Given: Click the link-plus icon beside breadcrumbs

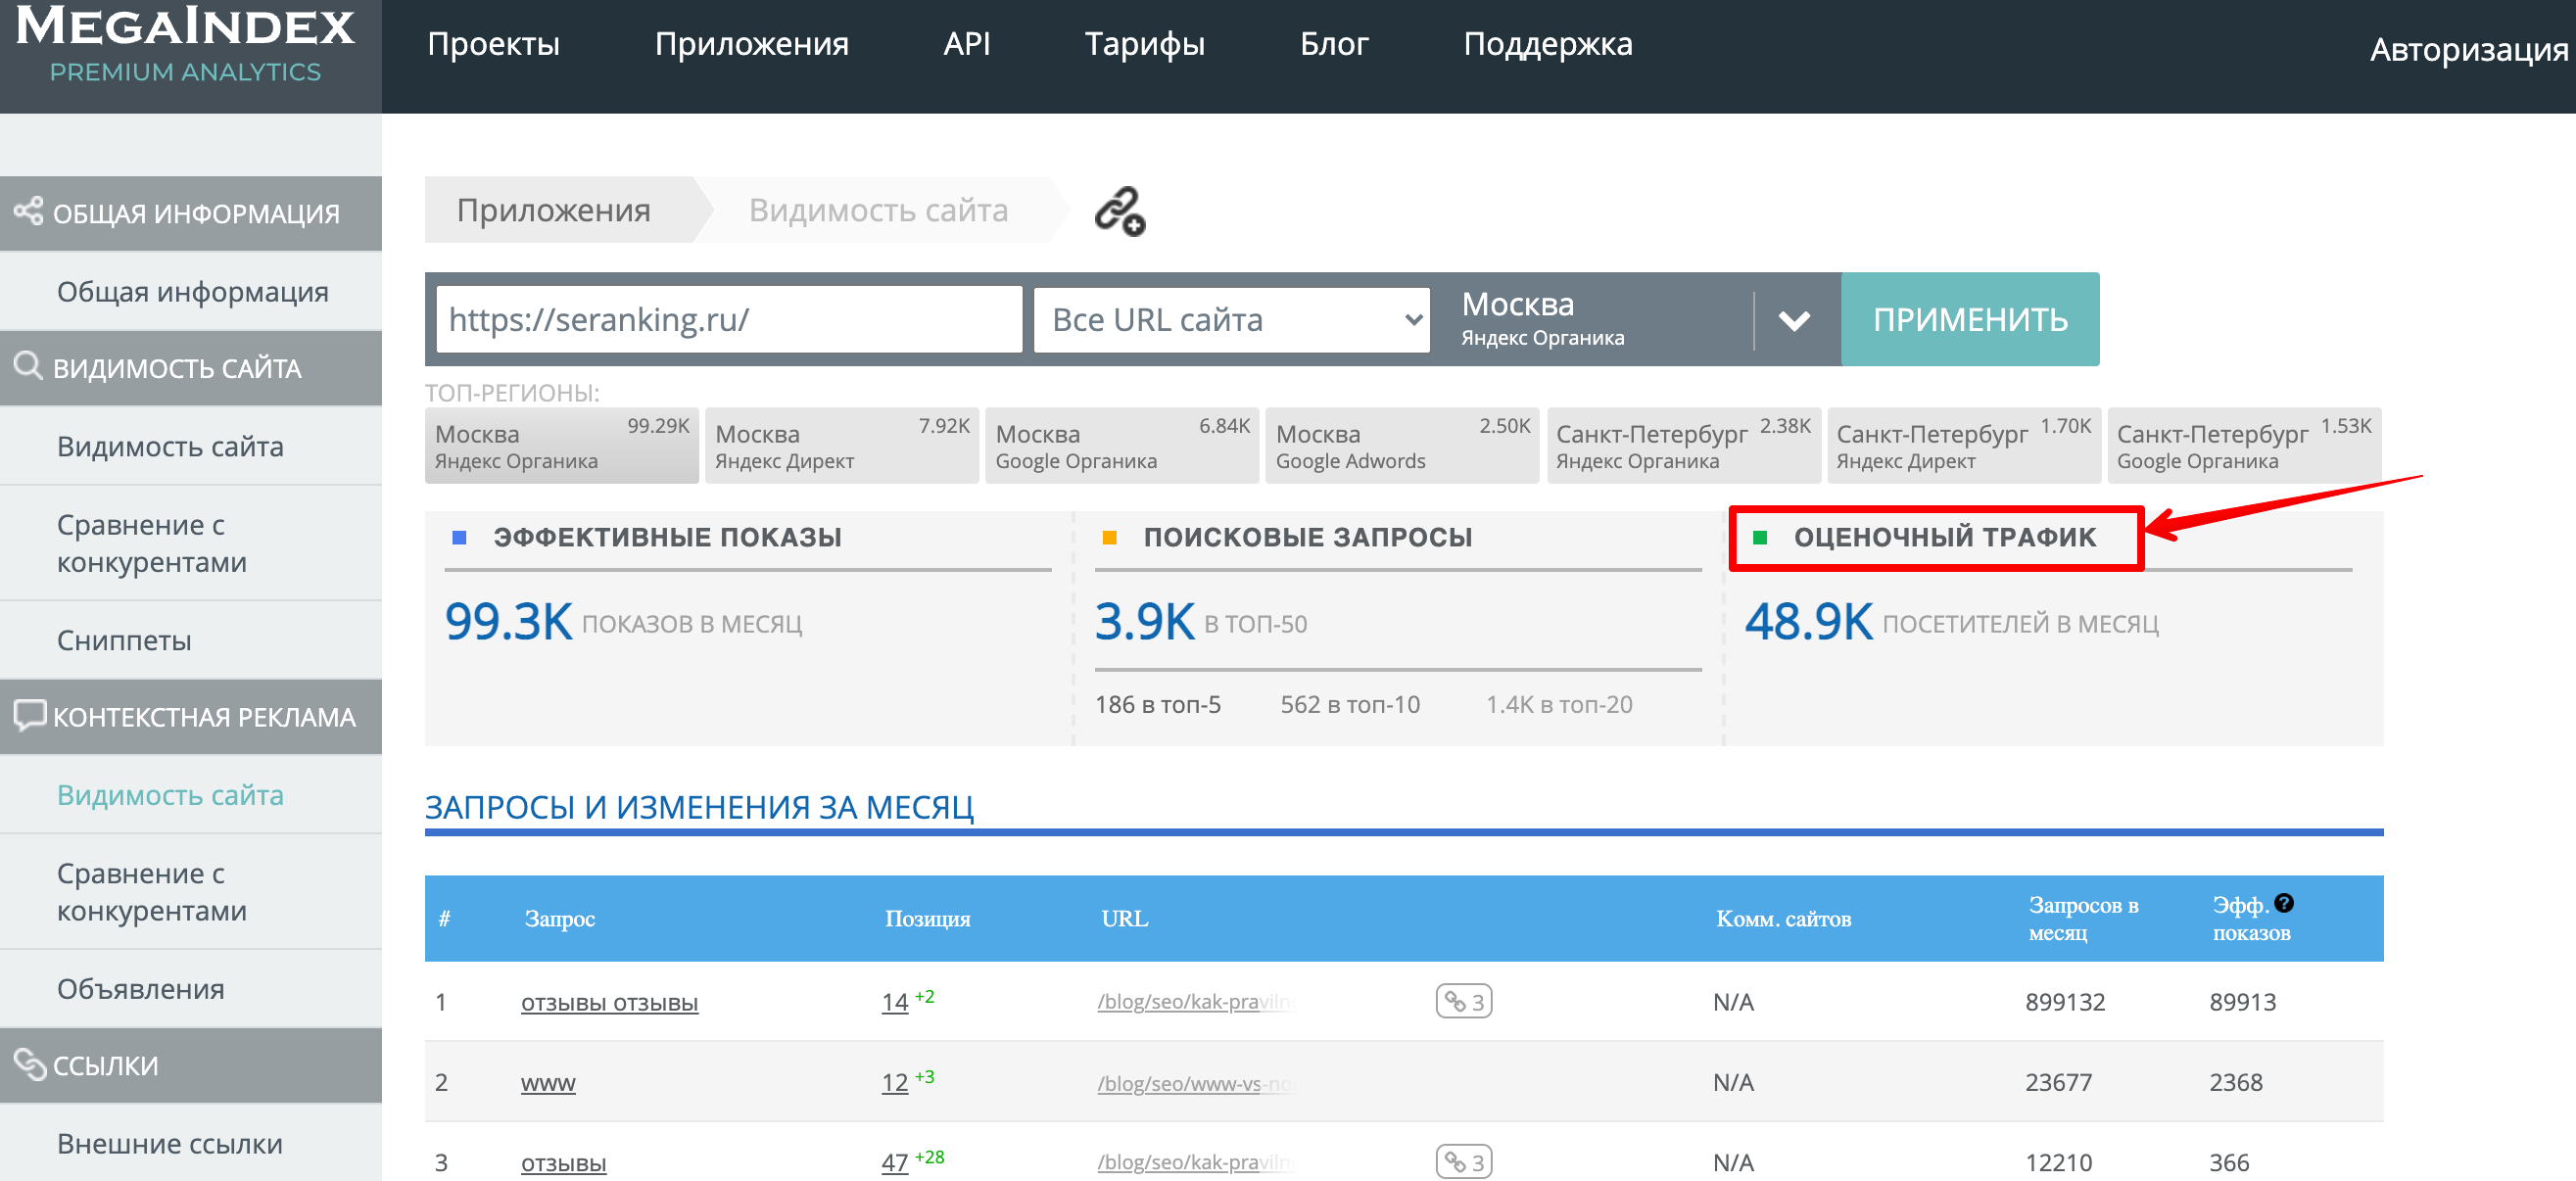Looking at the screenshot, I should coord(1119,211).
